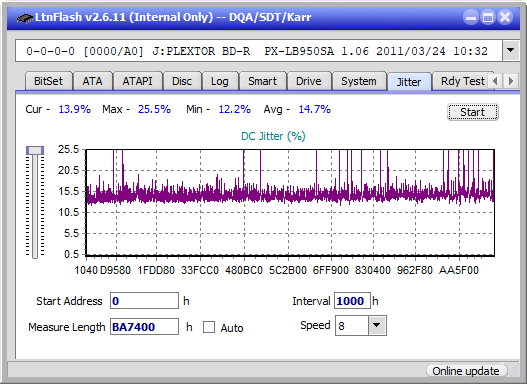This screenshot has width=527, height=384.
Task: Open the Rdy Test tab
Action: click(462, 81)
